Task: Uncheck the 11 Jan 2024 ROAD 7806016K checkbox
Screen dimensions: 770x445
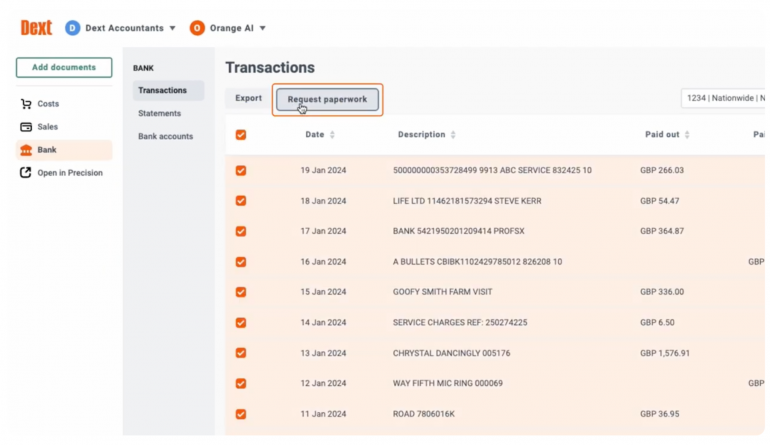Action: (241, 414)
